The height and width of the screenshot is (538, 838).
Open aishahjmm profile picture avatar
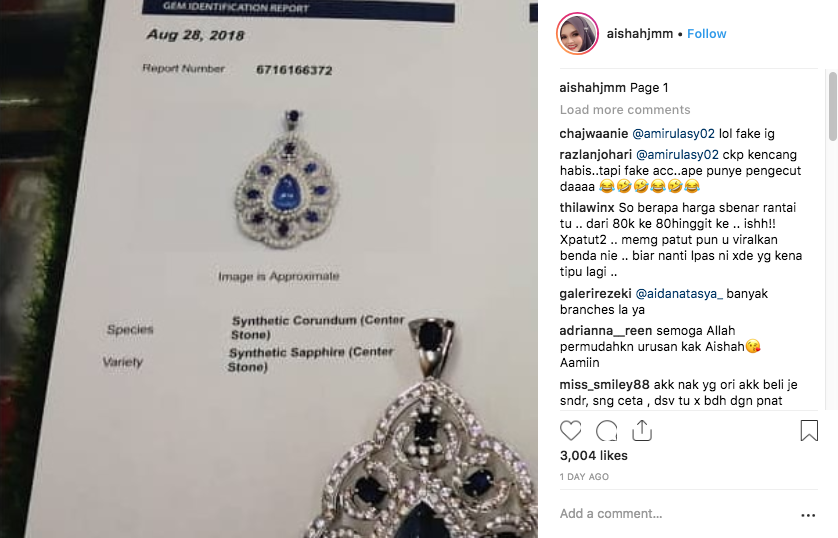(x=577, y=34)
